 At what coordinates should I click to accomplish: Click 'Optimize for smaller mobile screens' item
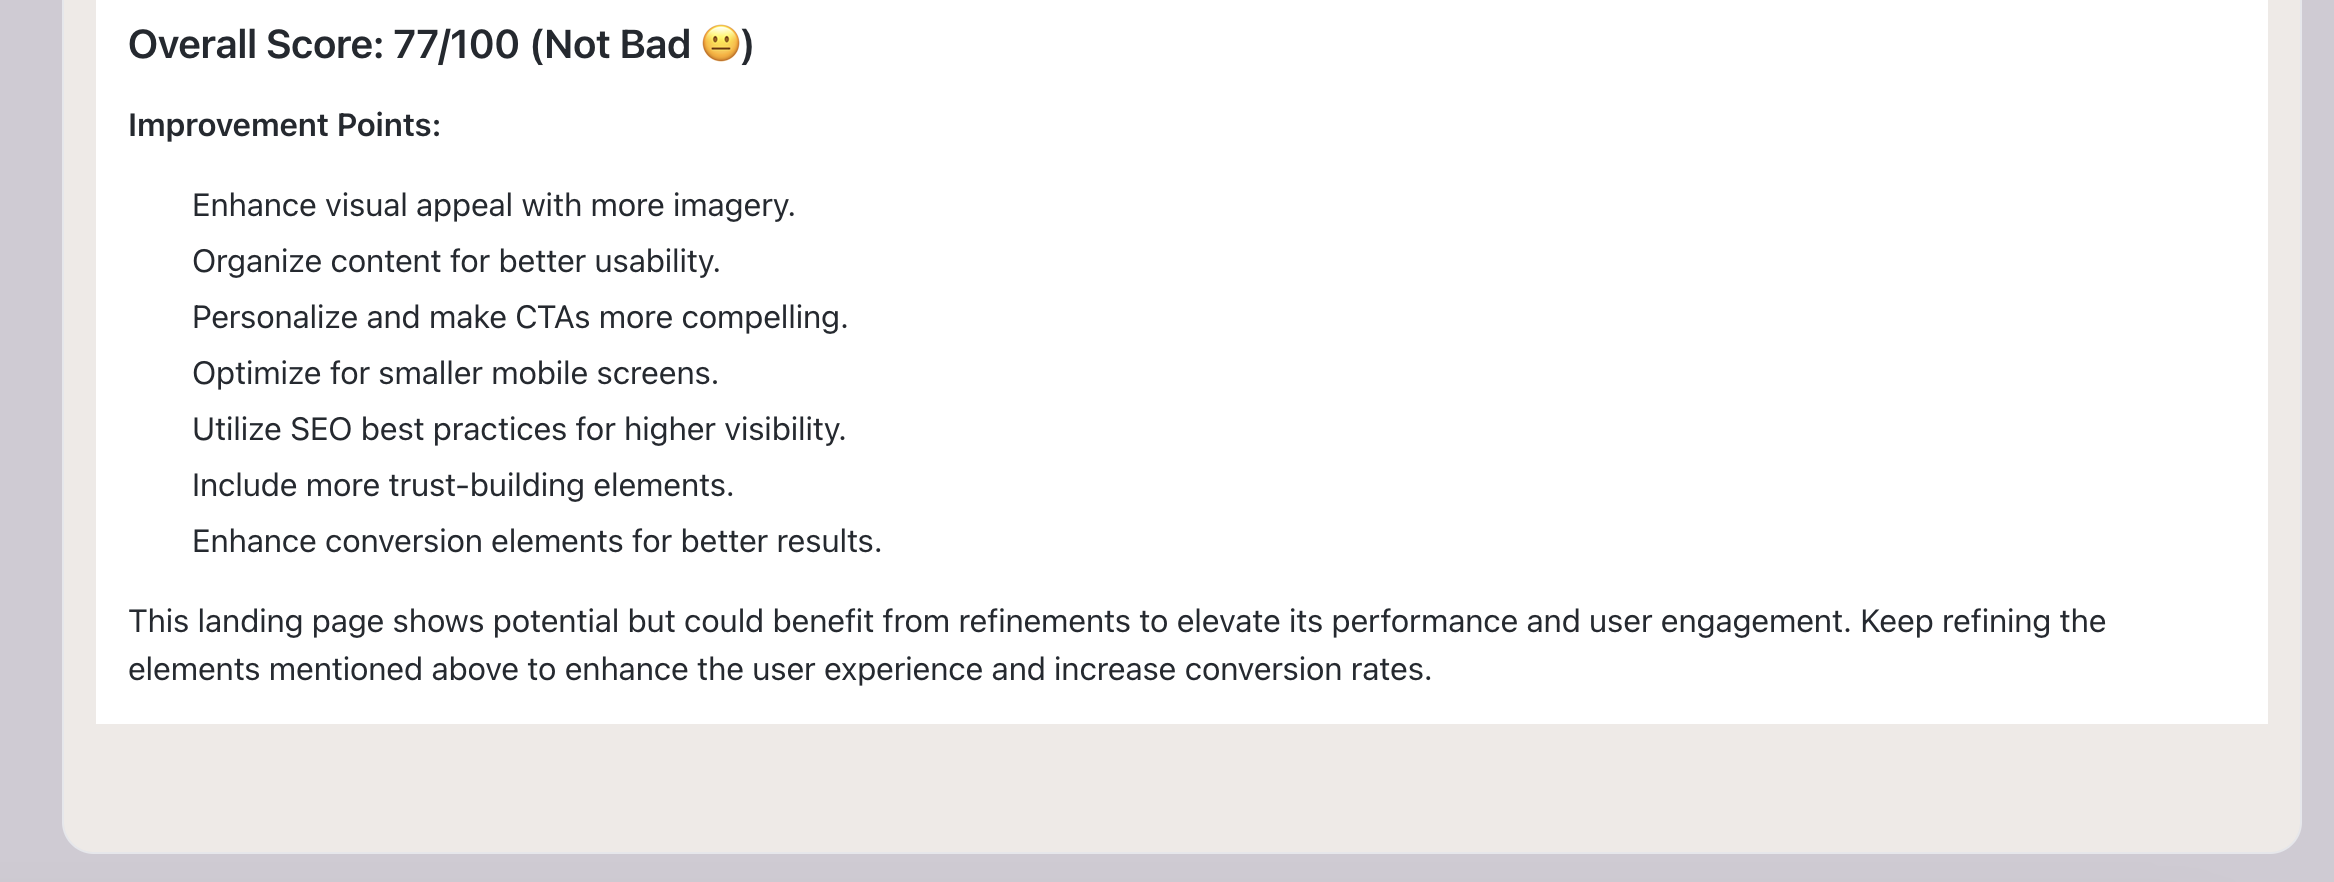pyautogui.click(x=455, y=373)
